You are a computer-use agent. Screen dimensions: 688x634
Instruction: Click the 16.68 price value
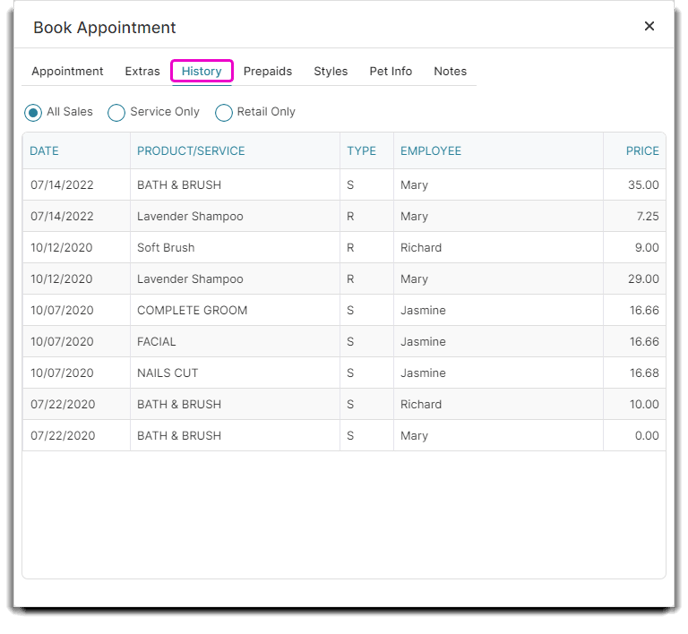[644, 373]
